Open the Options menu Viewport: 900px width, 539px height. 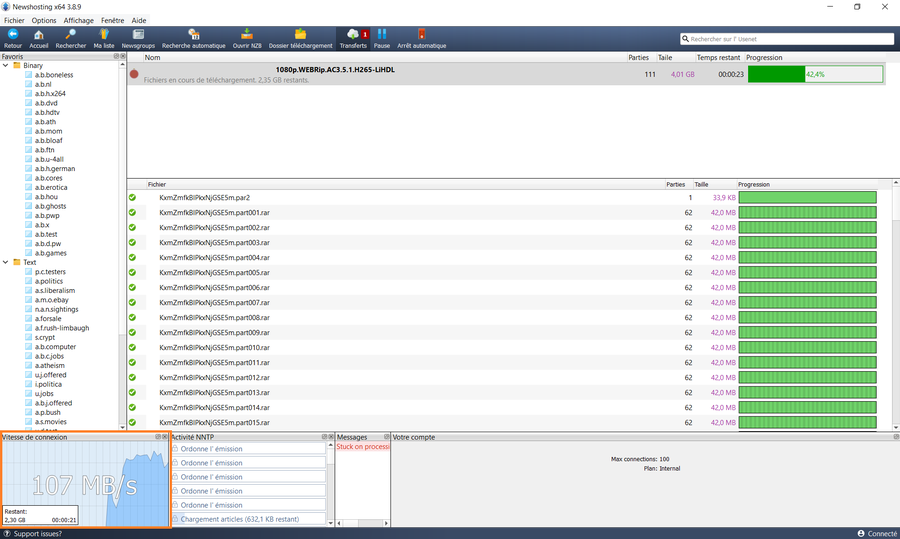pyautogui.click(x=44, y=20)
